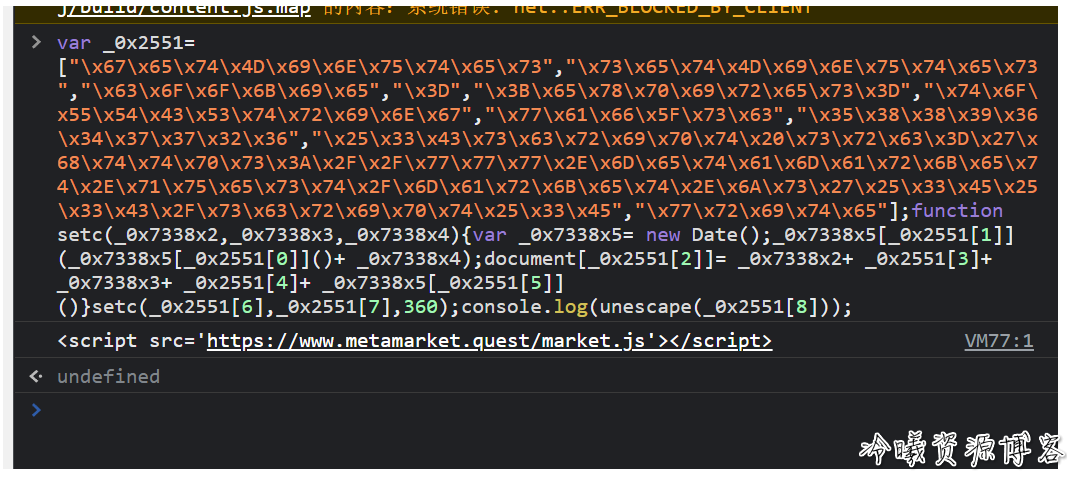Viewport: 1067px width, 483px height.
Task: Click the function keyword in the code
Action: 958,210
